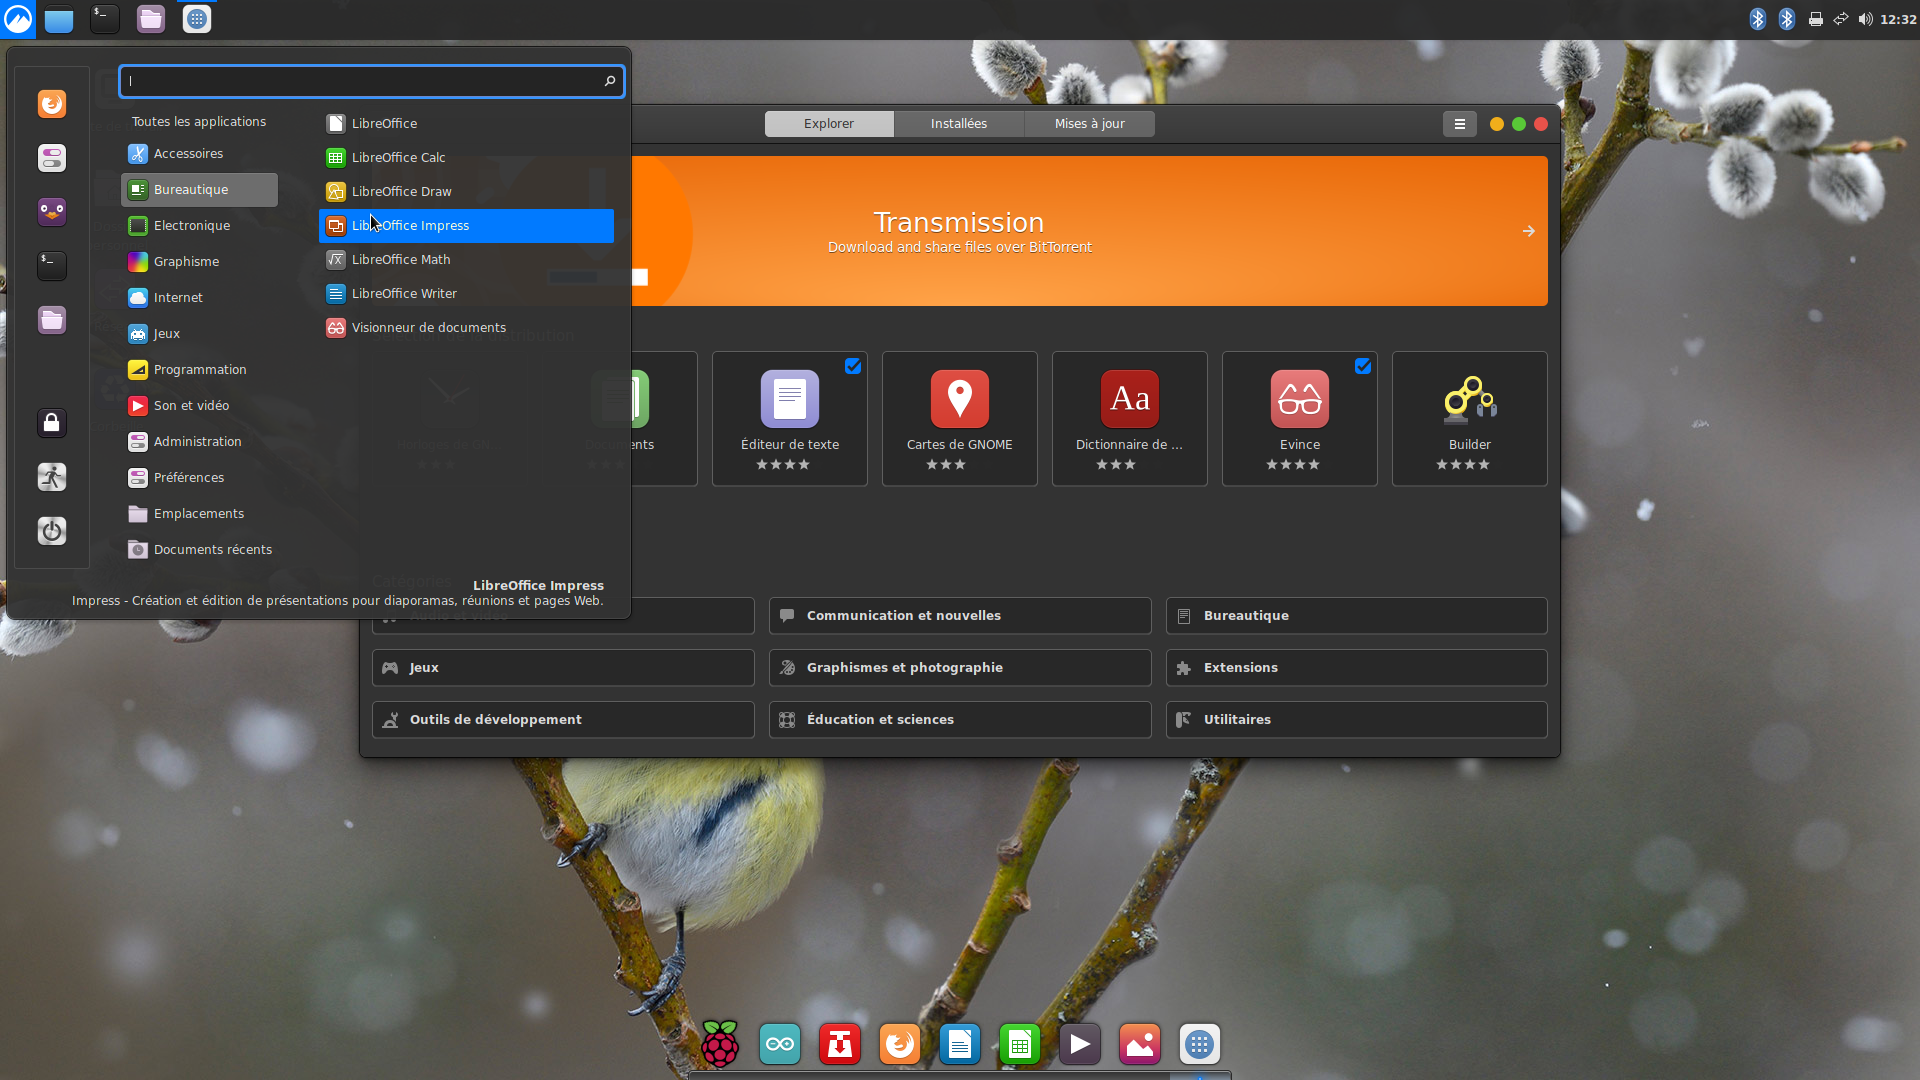Image resolution: width=1920 pixels, height=1080 pixels.
Task: Browse Communication et nouvelles category
Action: point(960,616)
